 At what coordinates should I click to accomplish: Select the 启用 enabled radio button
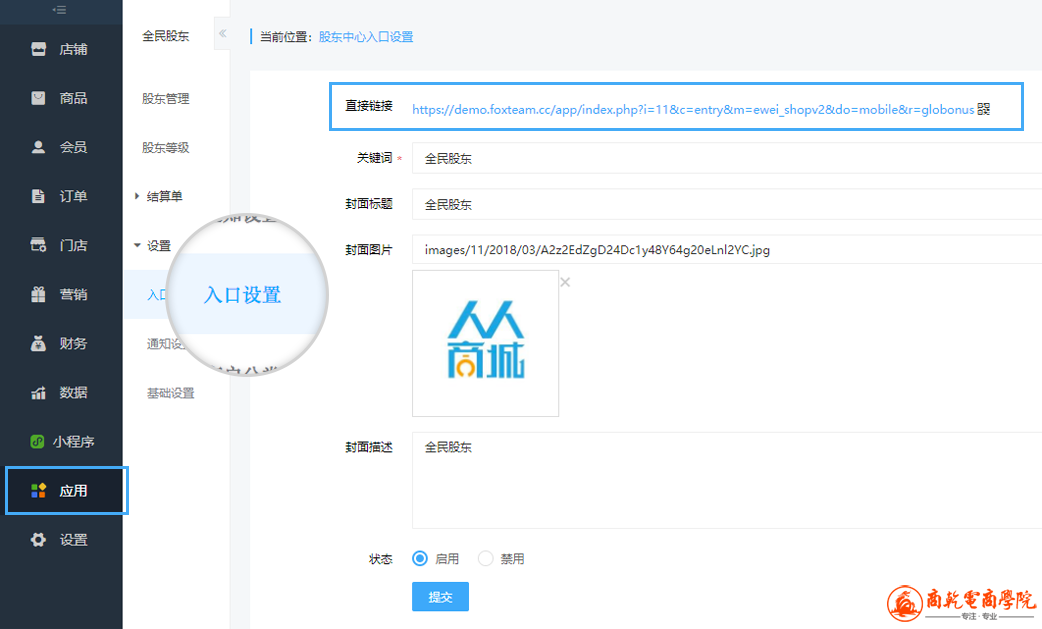pyautogui.click(x=420, y=559)
